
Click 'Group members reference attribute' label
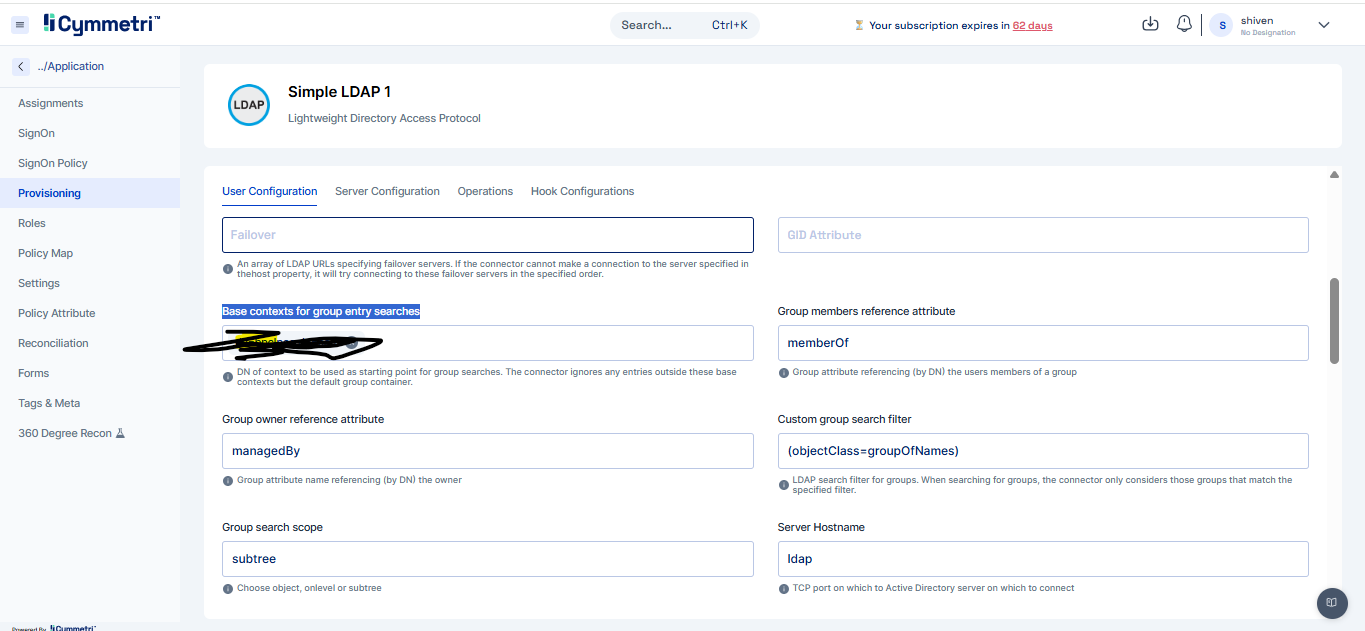pos(866,311)
